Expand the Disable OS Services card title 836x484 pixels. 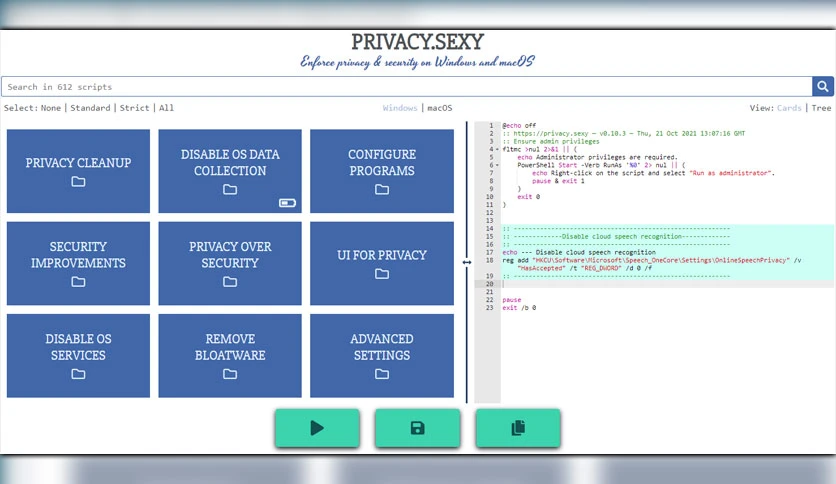coord(78,347)
